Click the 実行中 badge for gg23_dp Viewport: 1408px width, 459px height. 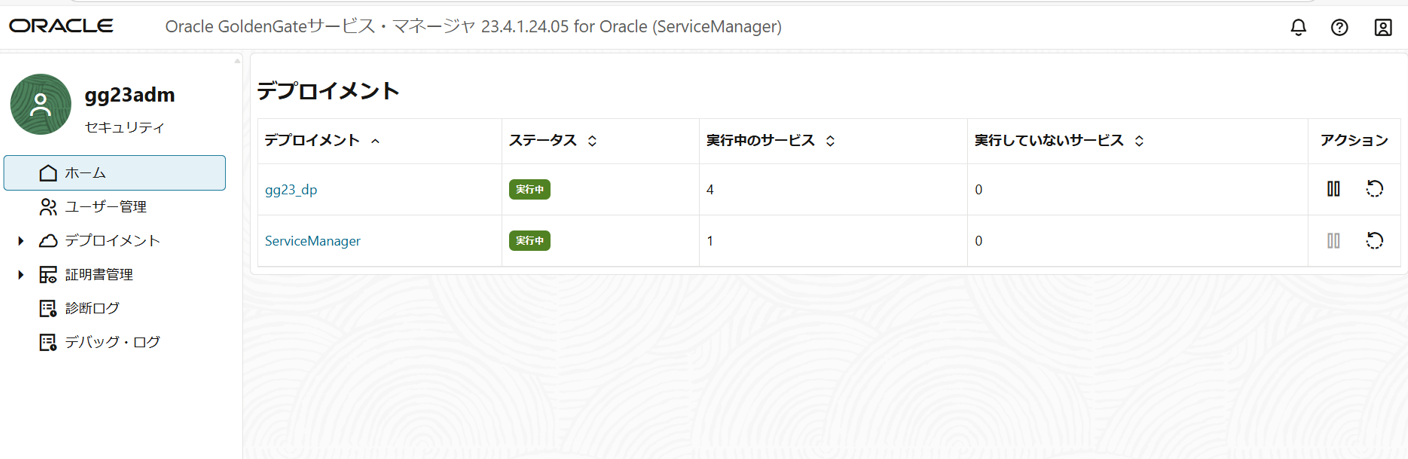pos(530,189)
